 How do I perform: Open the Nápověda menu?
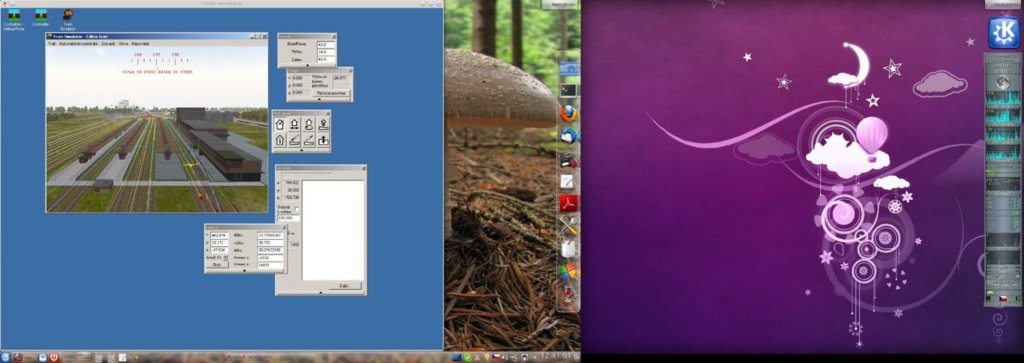[x=141, y=43]
